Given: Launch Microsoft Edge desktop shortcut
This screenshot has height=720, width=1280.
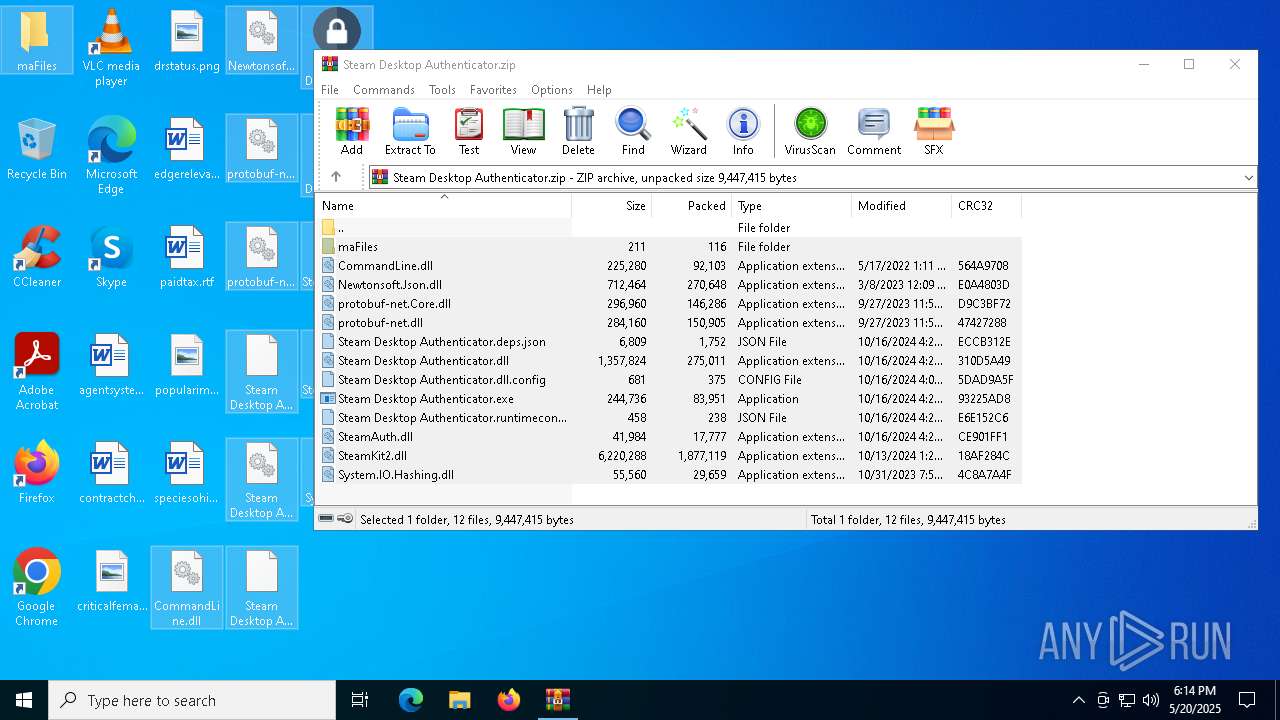Looking at the screenshot, I should [x=111, y=157].
